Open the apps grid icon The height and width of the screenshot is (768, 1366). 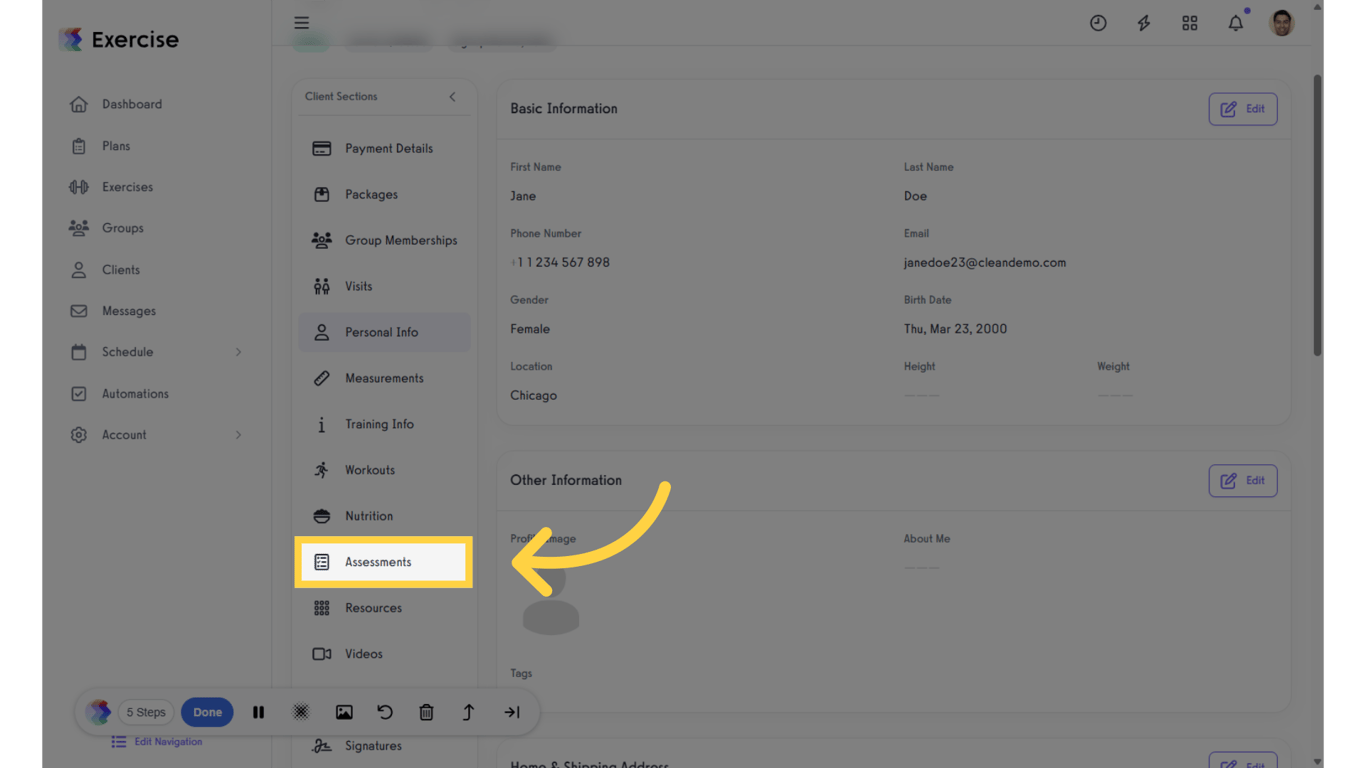1189,22
